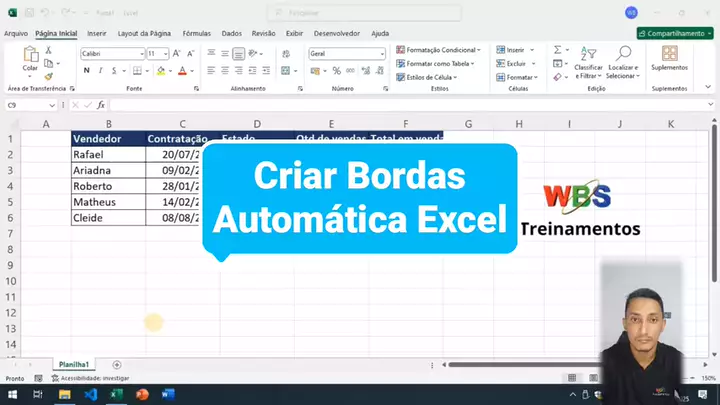Image resolution: width=720 pixels, height=405 pixels.
Task: Open the Font Color dropdown arrow
Action: 192,71
